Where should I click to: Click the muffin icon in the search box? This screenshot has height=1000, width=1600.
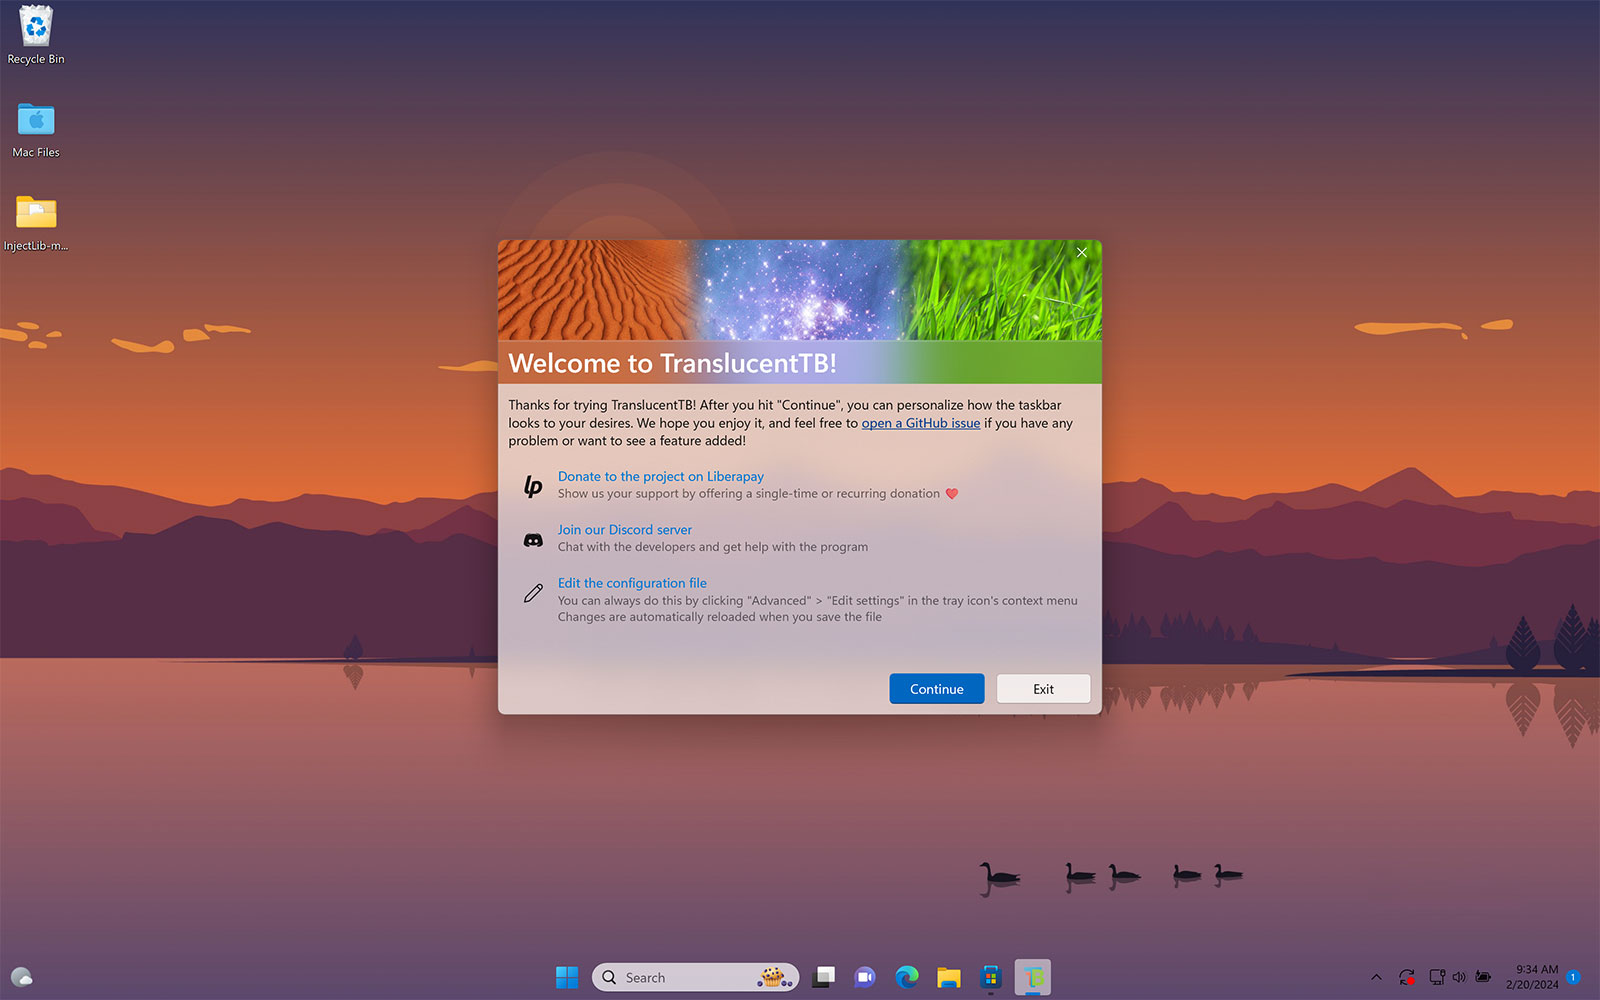tap(774, 977)
